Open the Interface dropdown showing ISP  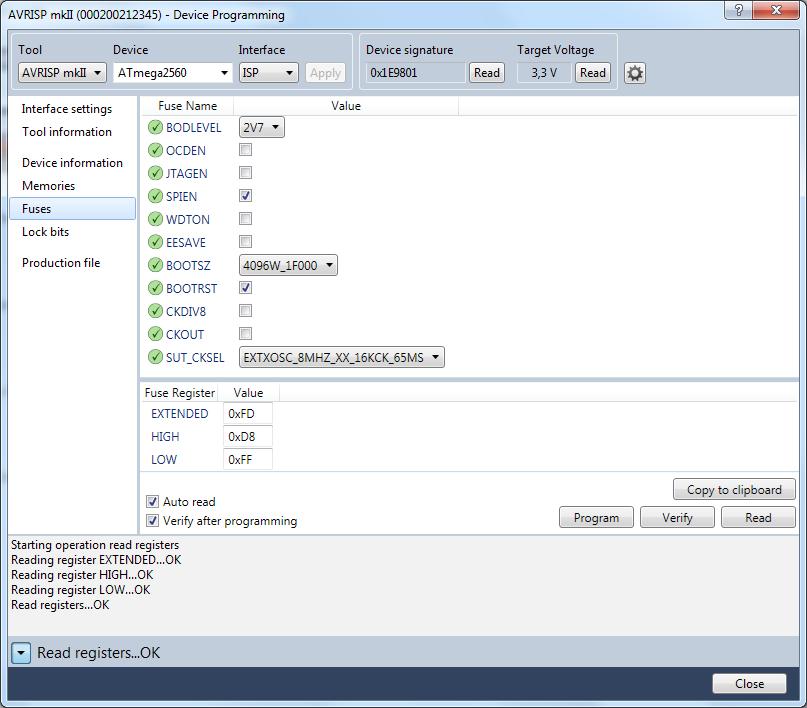click(268, 73)
